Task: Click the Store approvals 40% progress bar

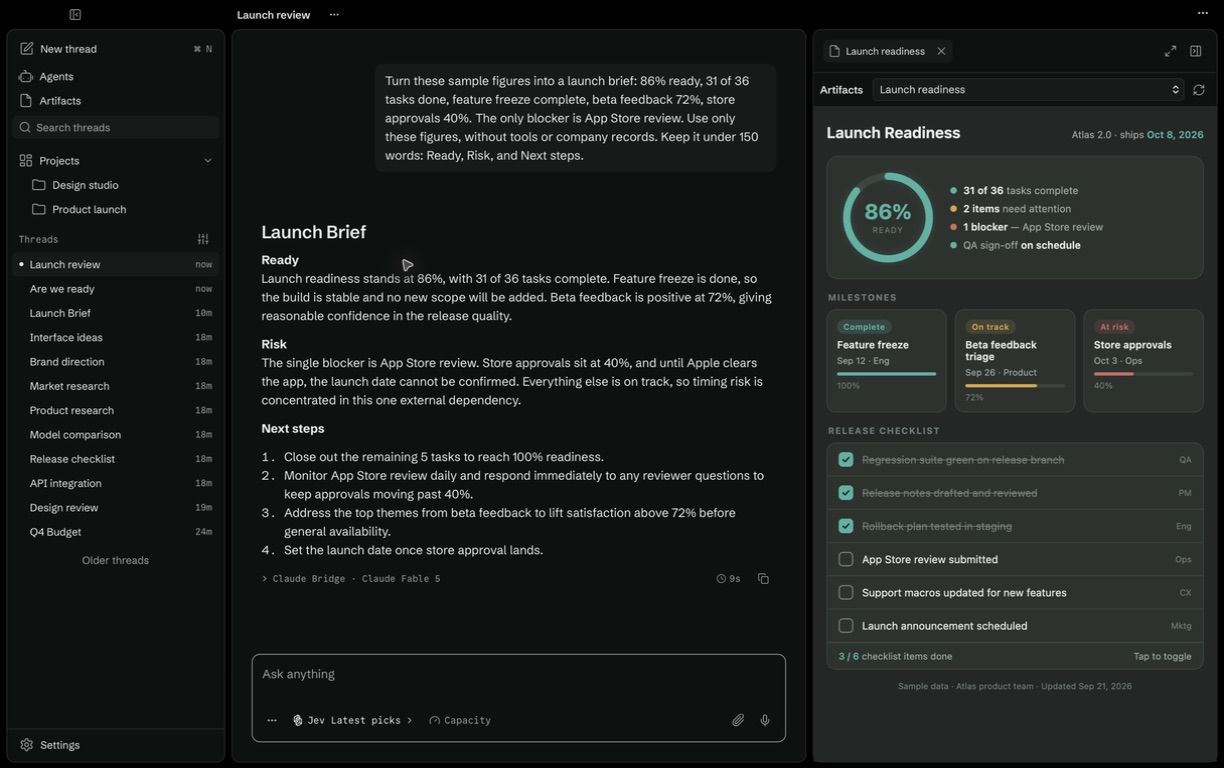Action: (1143, 373)
